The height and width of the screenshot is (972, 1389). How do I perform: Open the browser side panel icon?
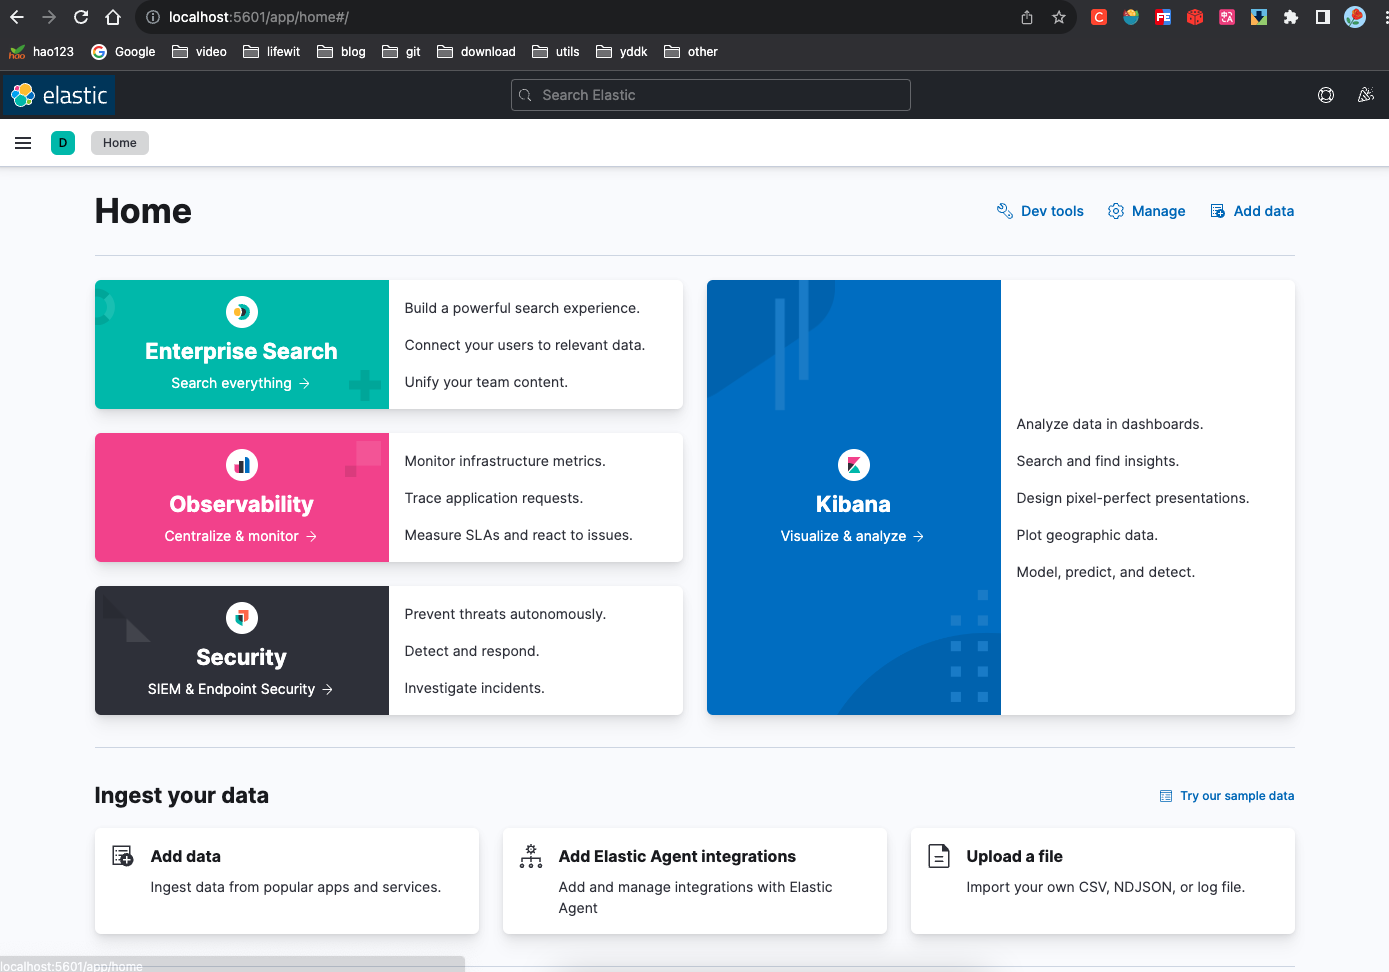pos(1323,17)
